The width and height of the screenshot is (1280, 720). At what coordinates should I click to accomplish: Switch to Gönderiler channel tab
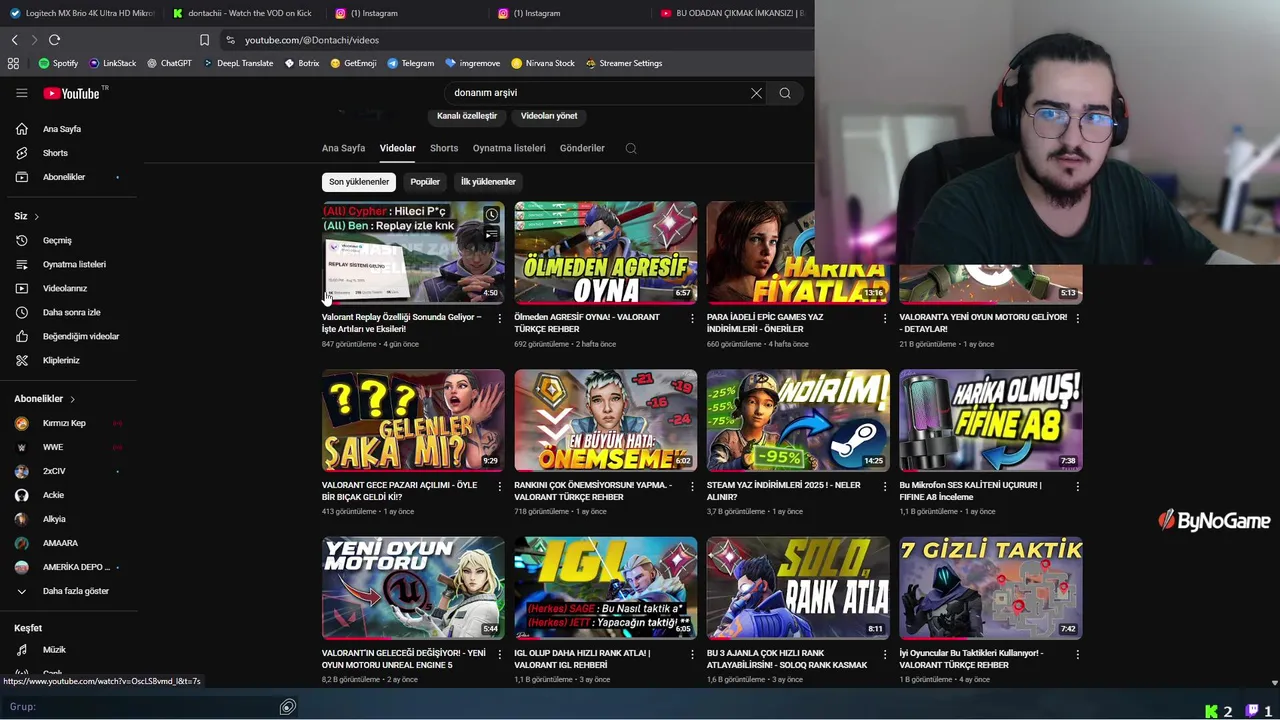tap(582, 148)
